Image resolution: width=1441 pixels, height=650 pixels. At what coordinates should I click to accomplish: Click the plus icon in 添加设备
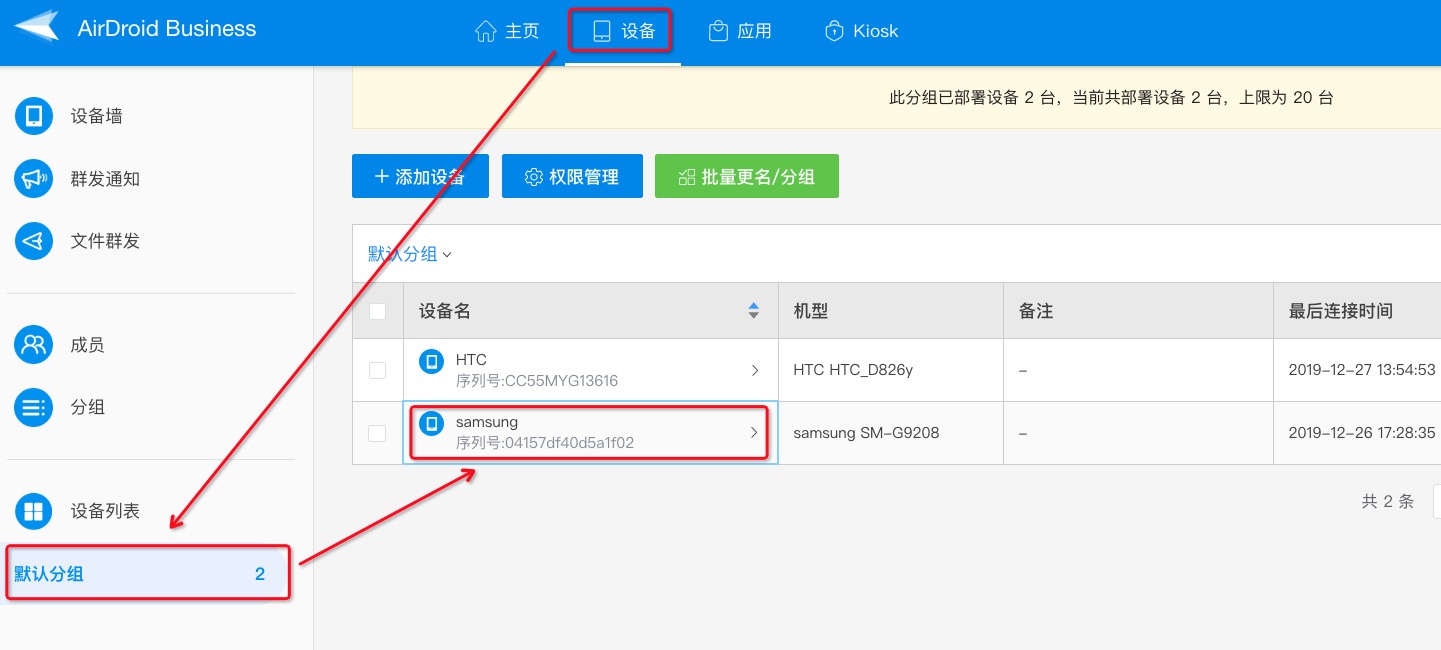click(381, 176)
